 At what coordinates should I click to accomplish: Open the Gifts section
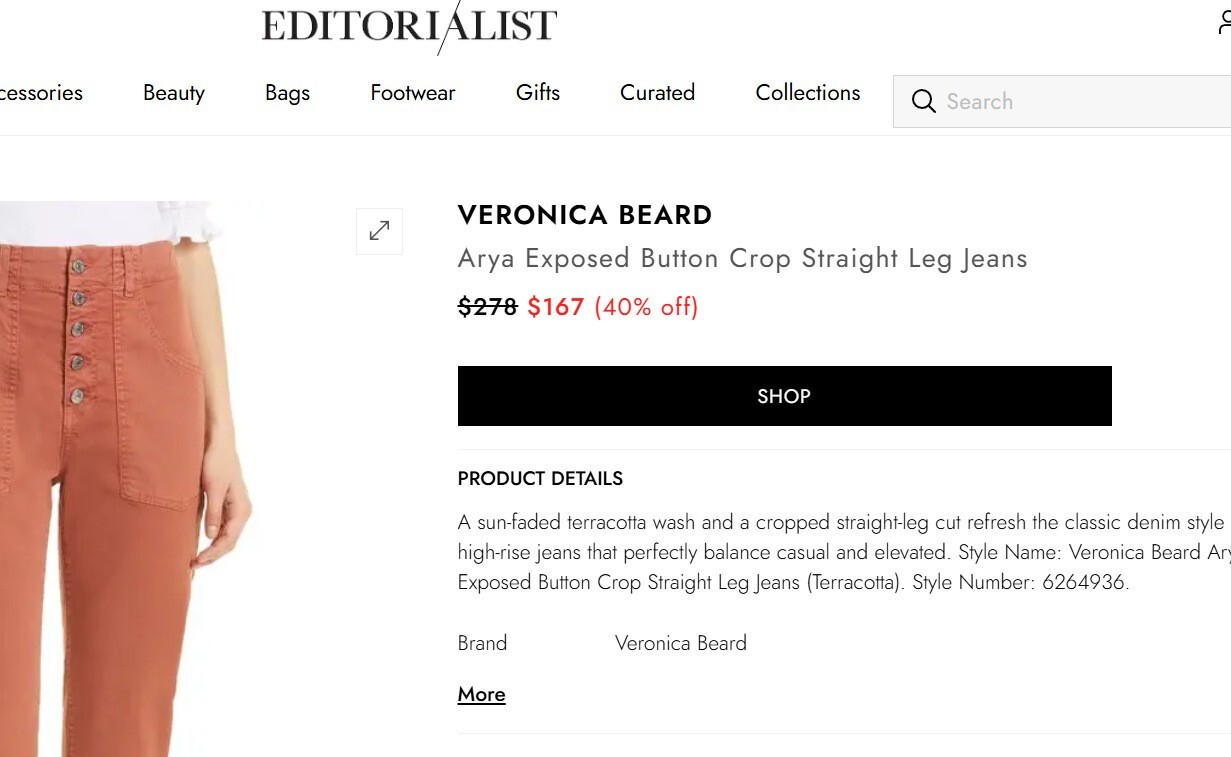pos(538,93)
